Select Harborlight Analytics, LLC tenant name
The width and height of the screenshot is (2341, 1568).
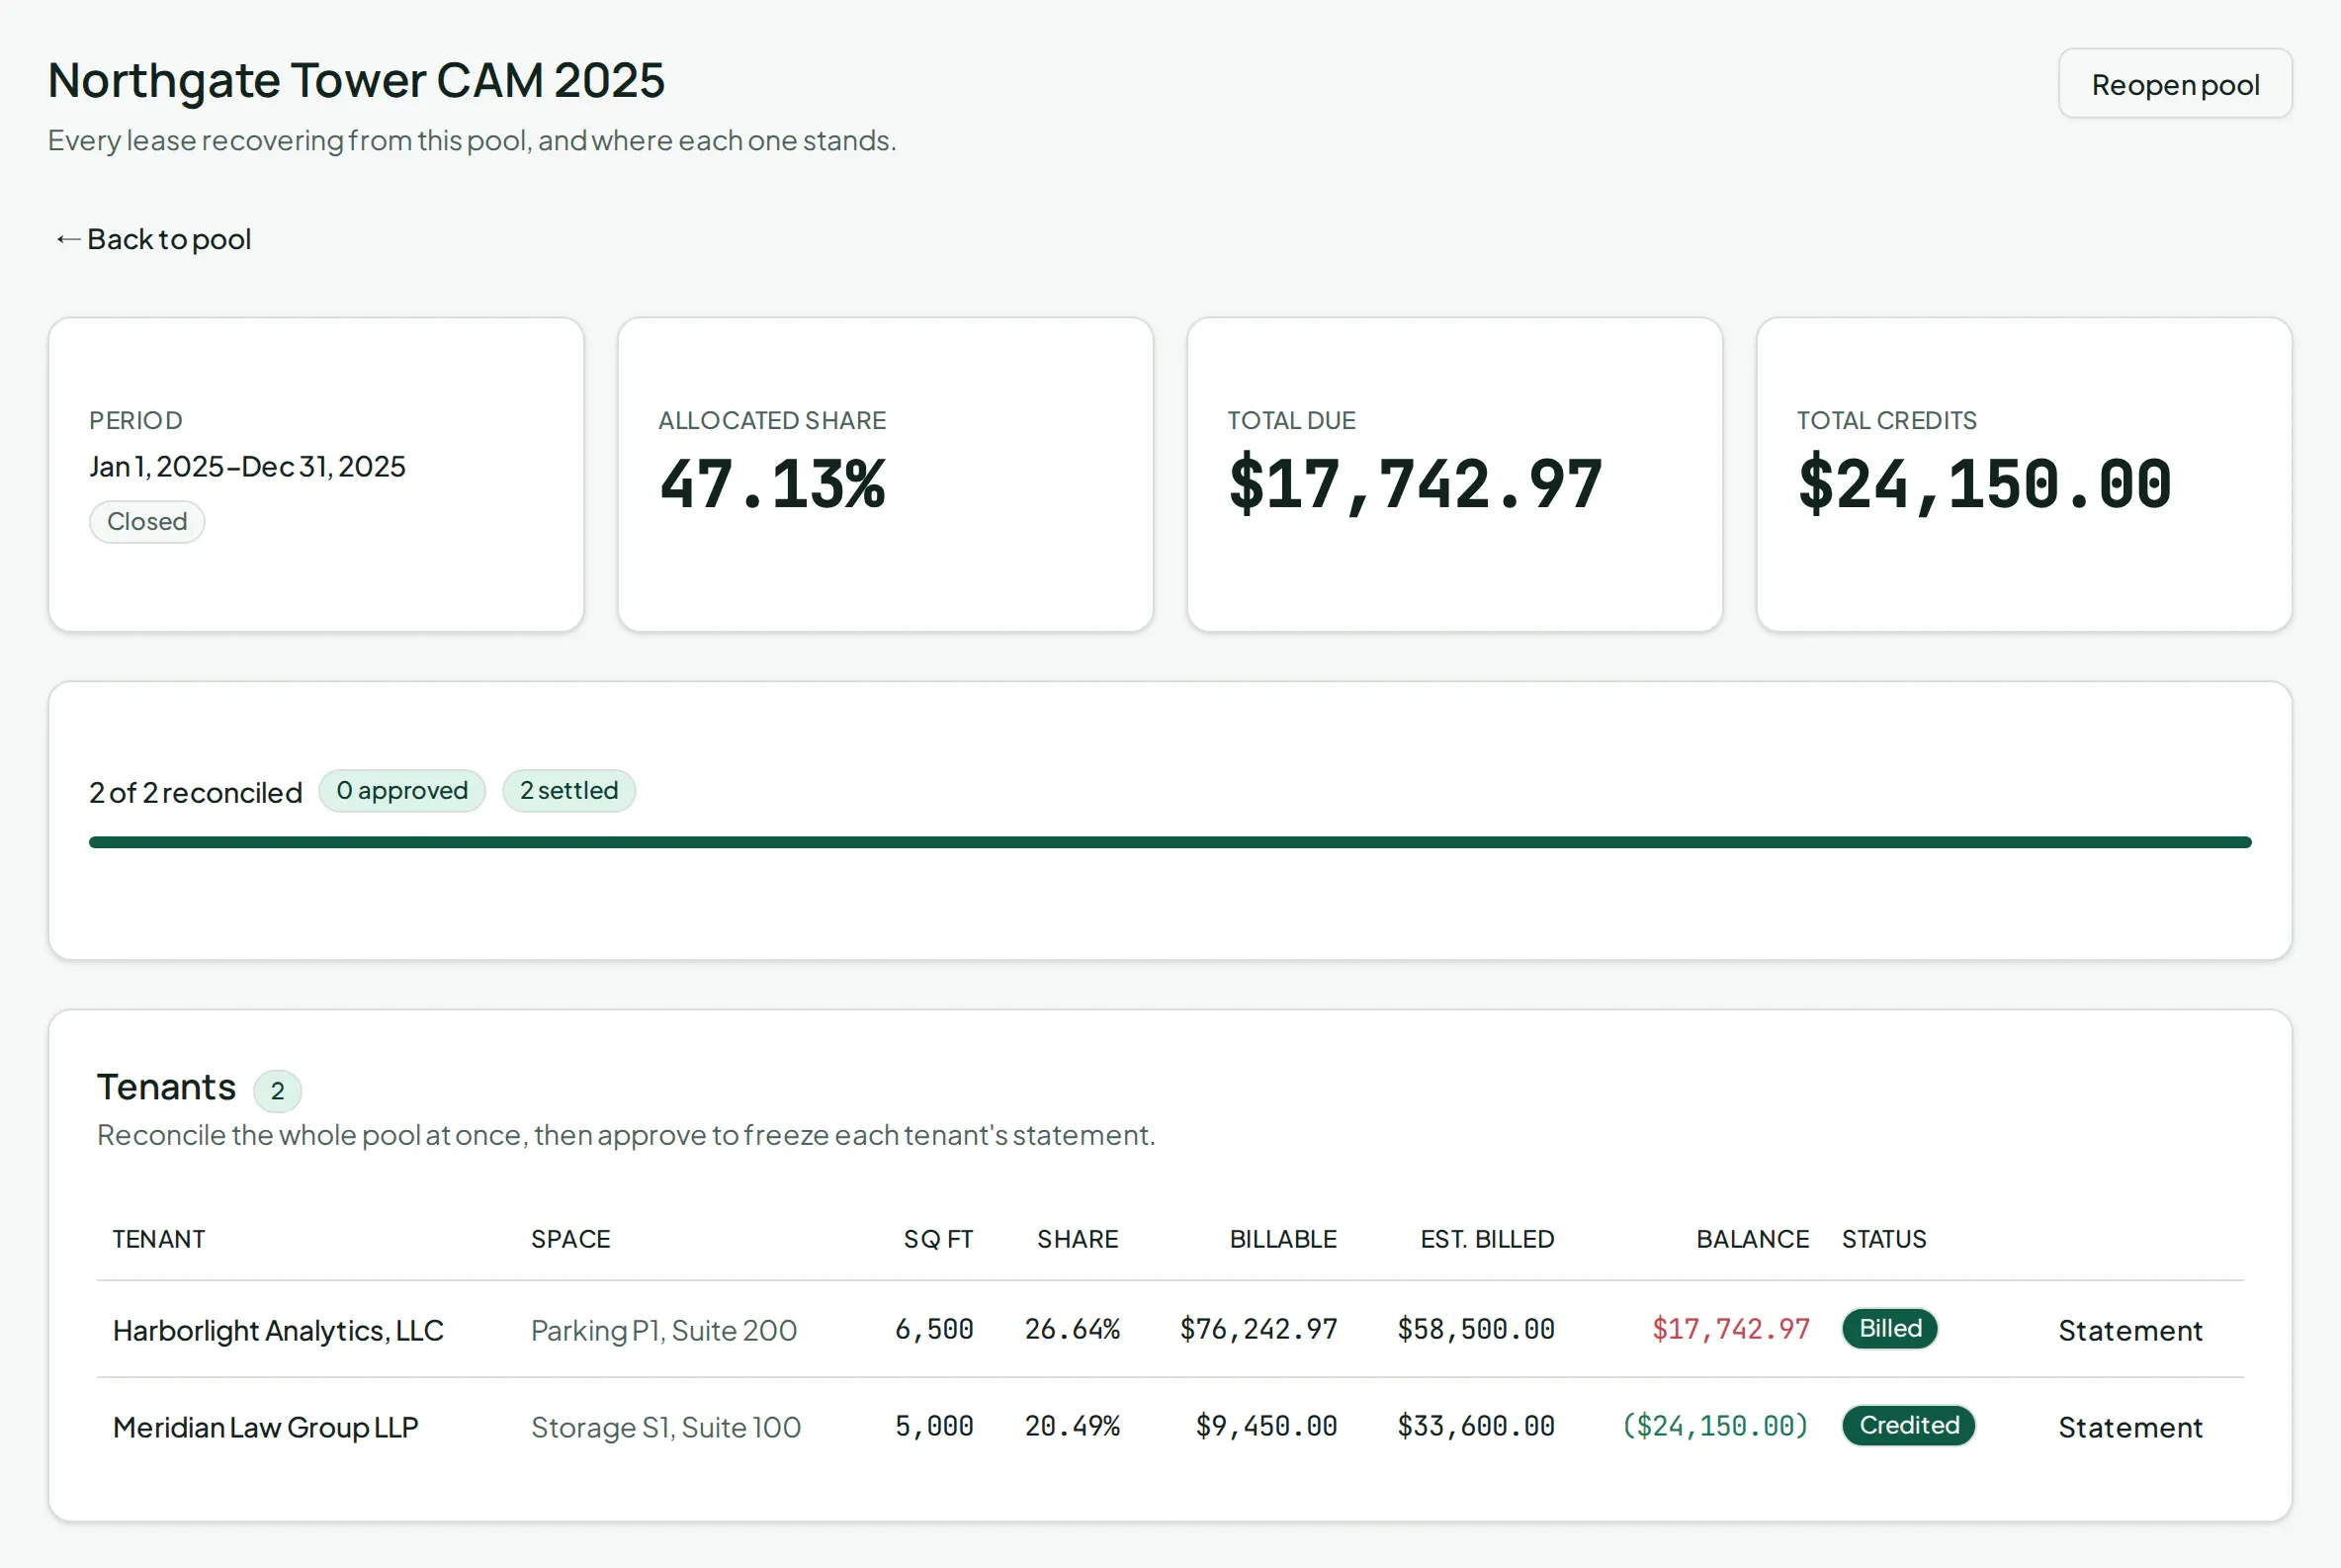(x=278, y=1331)
